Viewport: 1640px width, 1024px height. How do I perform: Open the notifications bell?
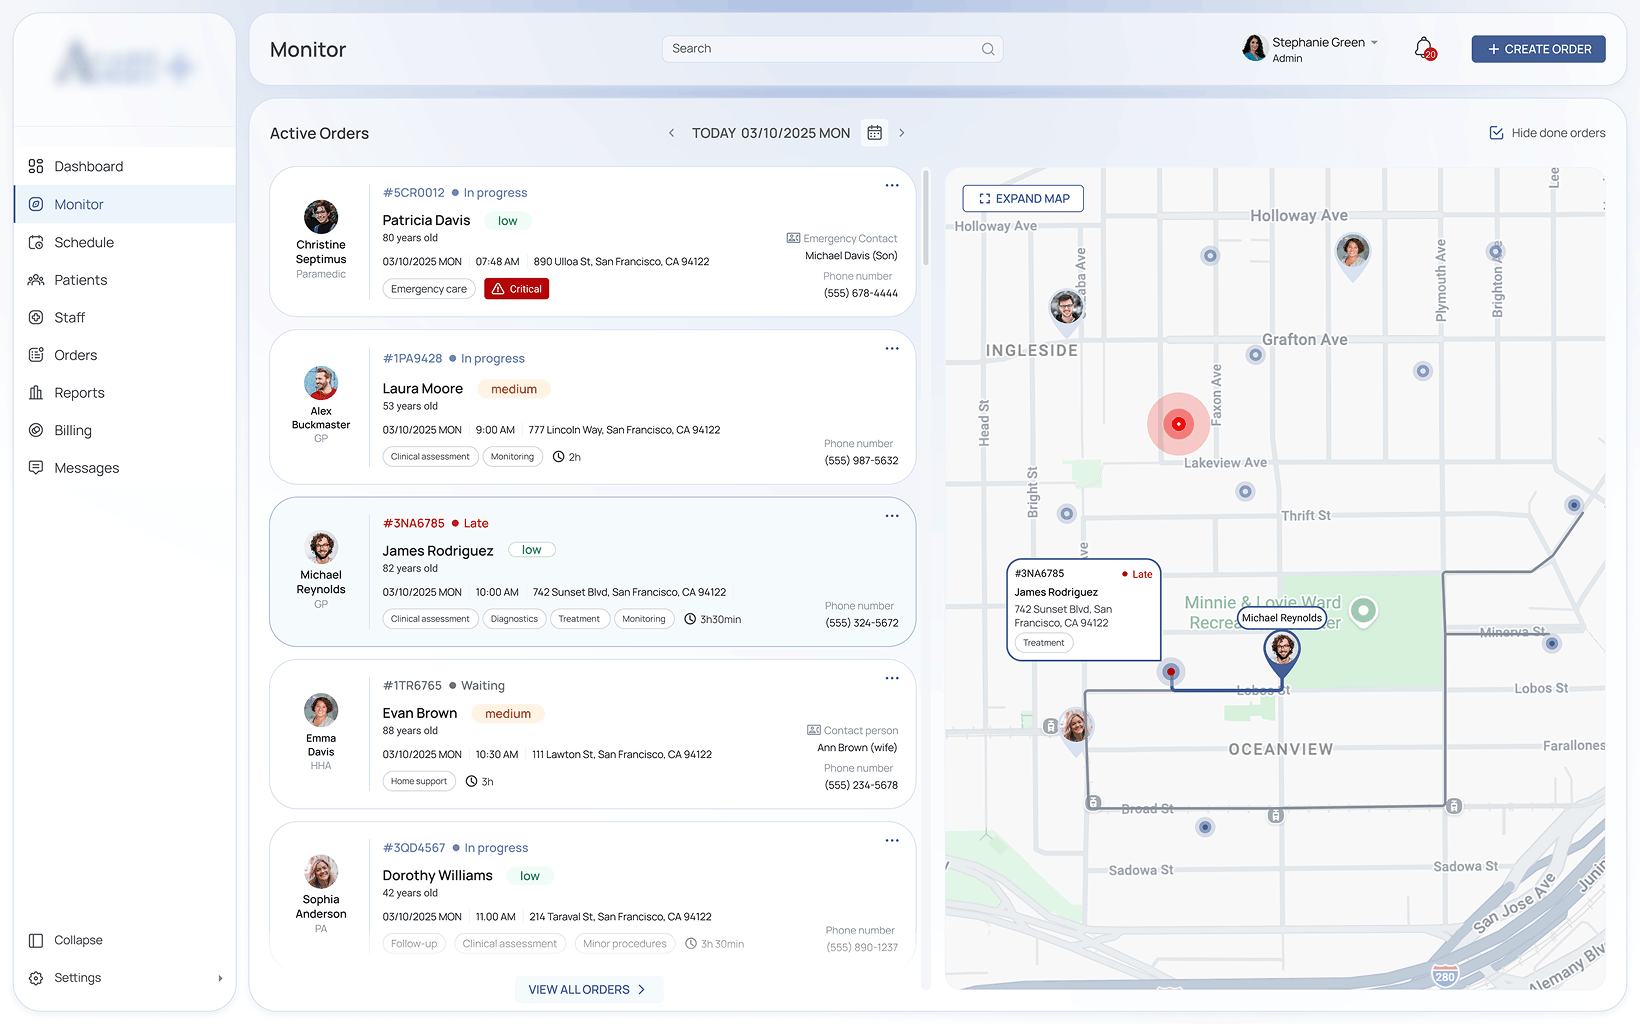[x=1424, y=48]
